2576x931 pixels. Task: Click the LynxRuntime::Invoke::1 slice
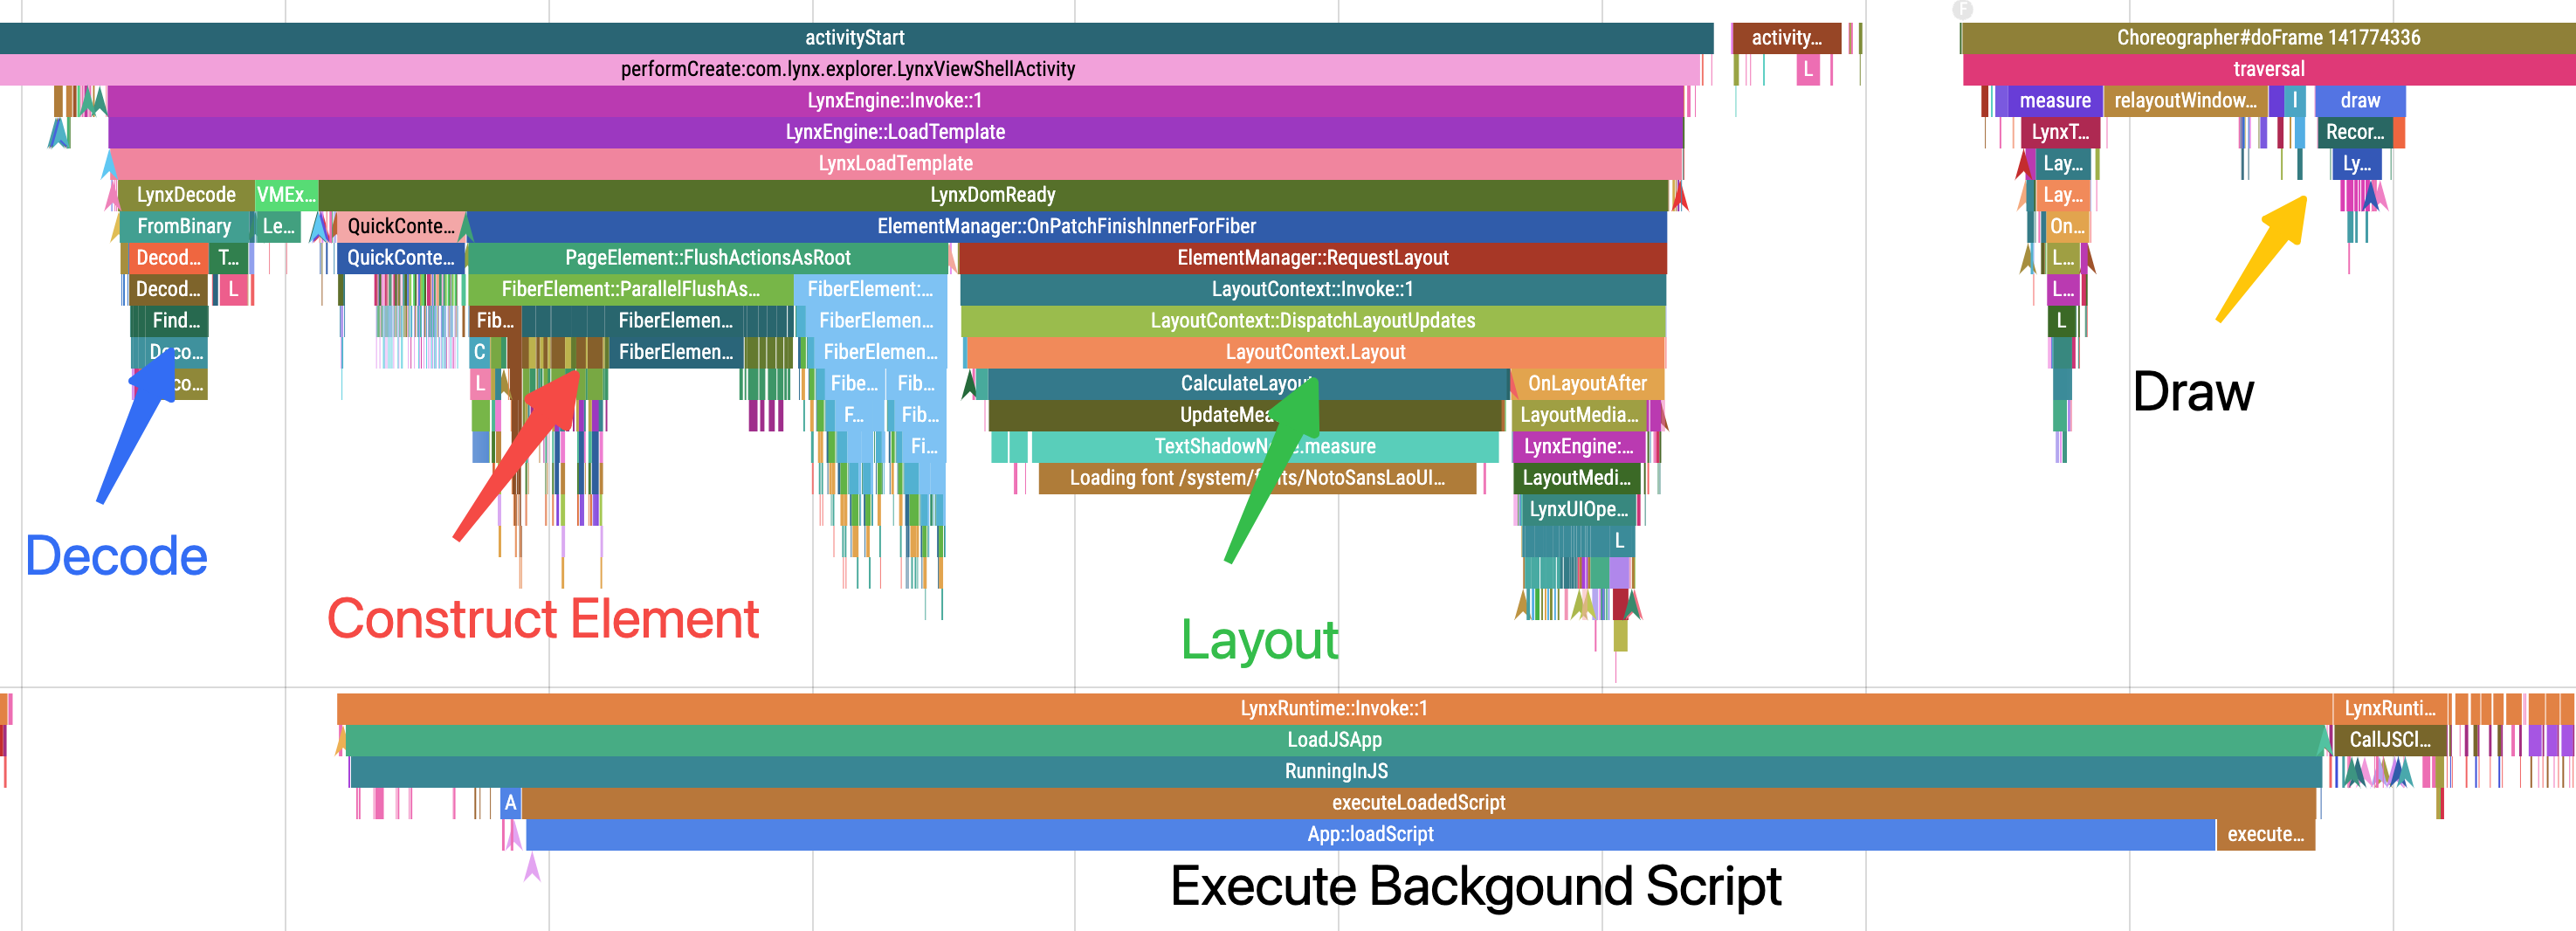tap(1334, 708)
